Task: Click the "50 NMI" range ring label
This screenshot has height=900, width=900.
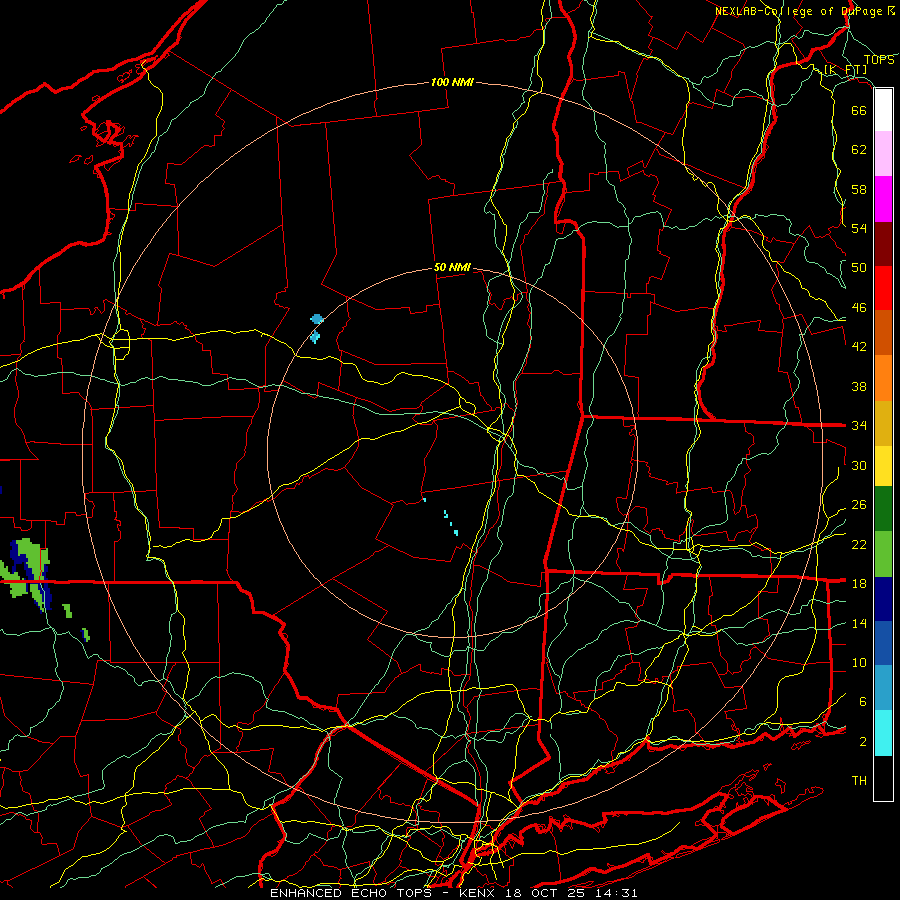Action: (452, 267)
